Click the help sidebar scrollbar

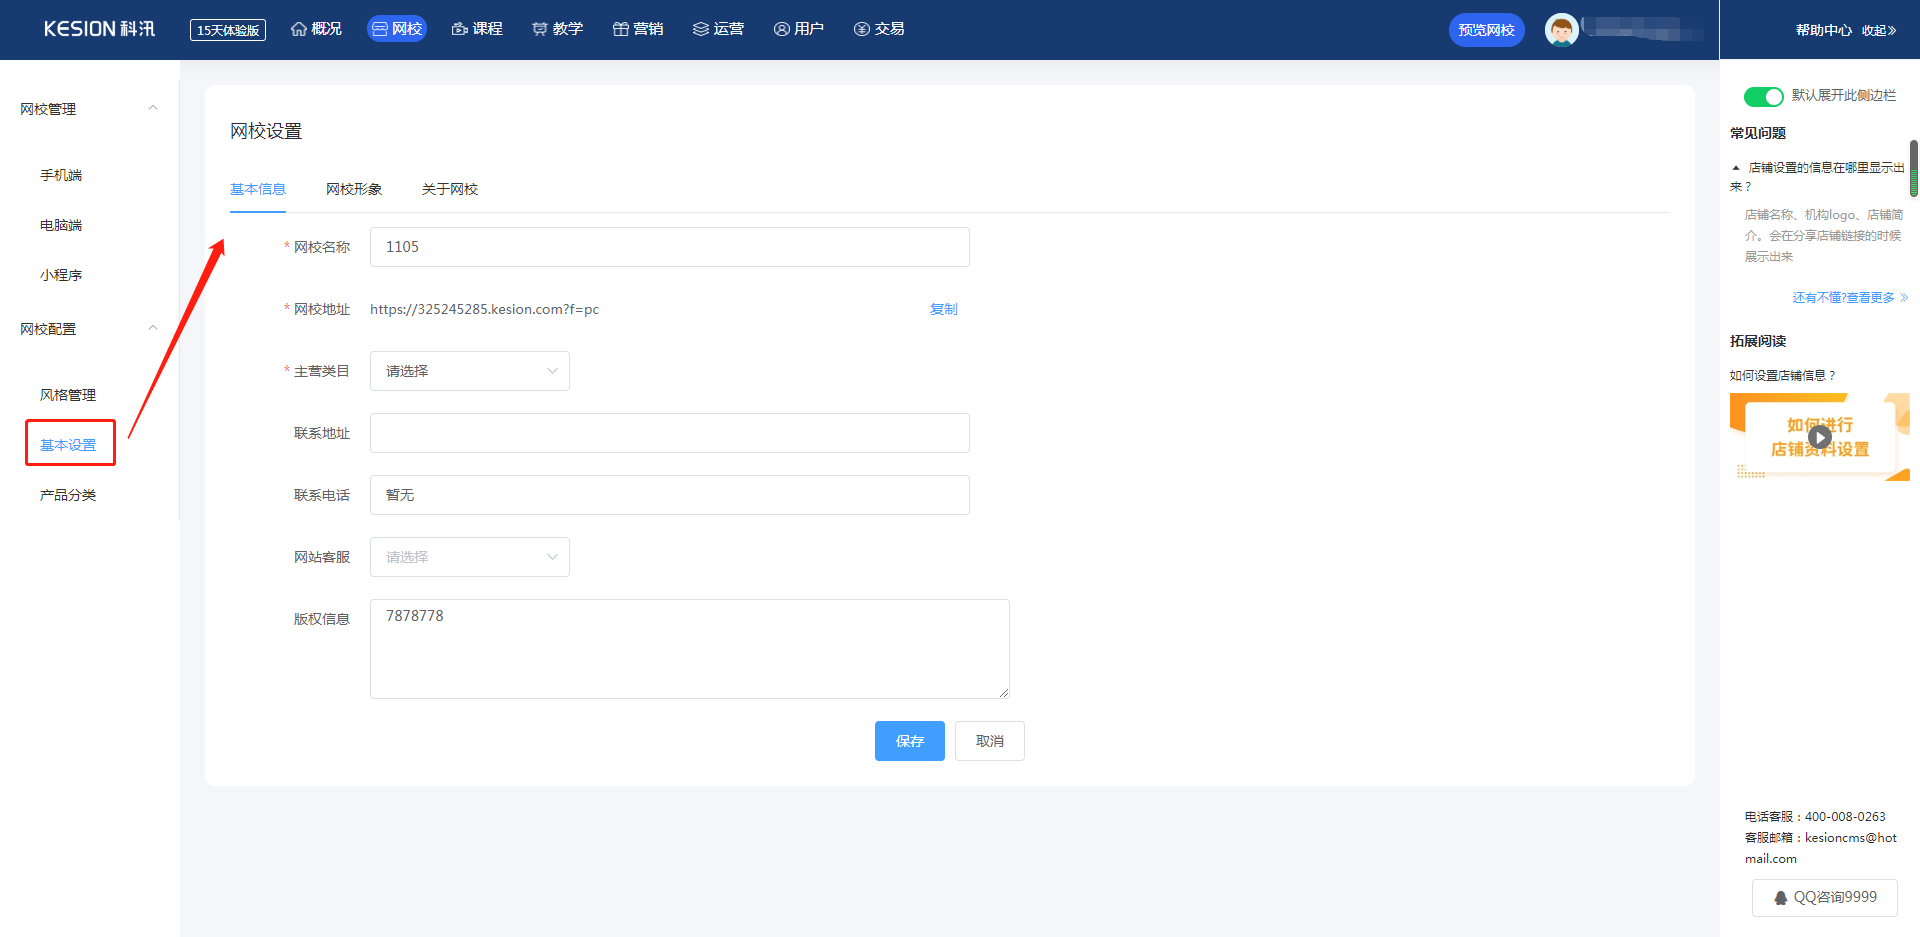(1913, 168)
